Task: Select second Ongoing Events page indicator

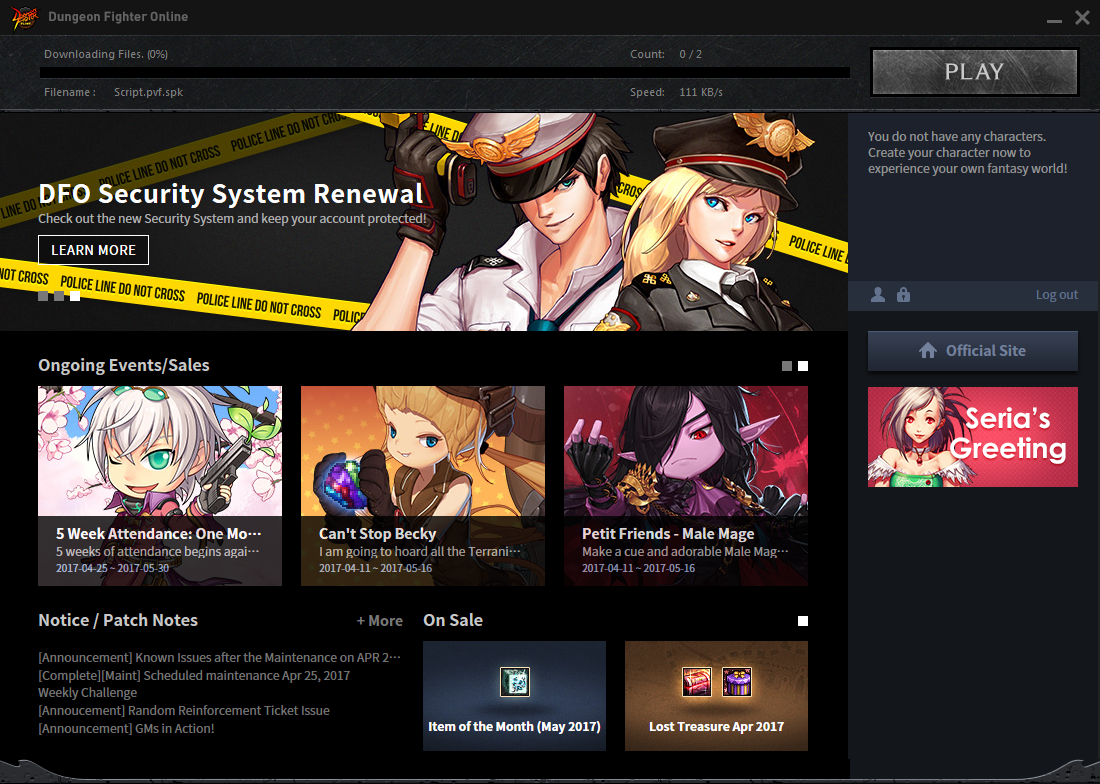Action: (803, 366)
